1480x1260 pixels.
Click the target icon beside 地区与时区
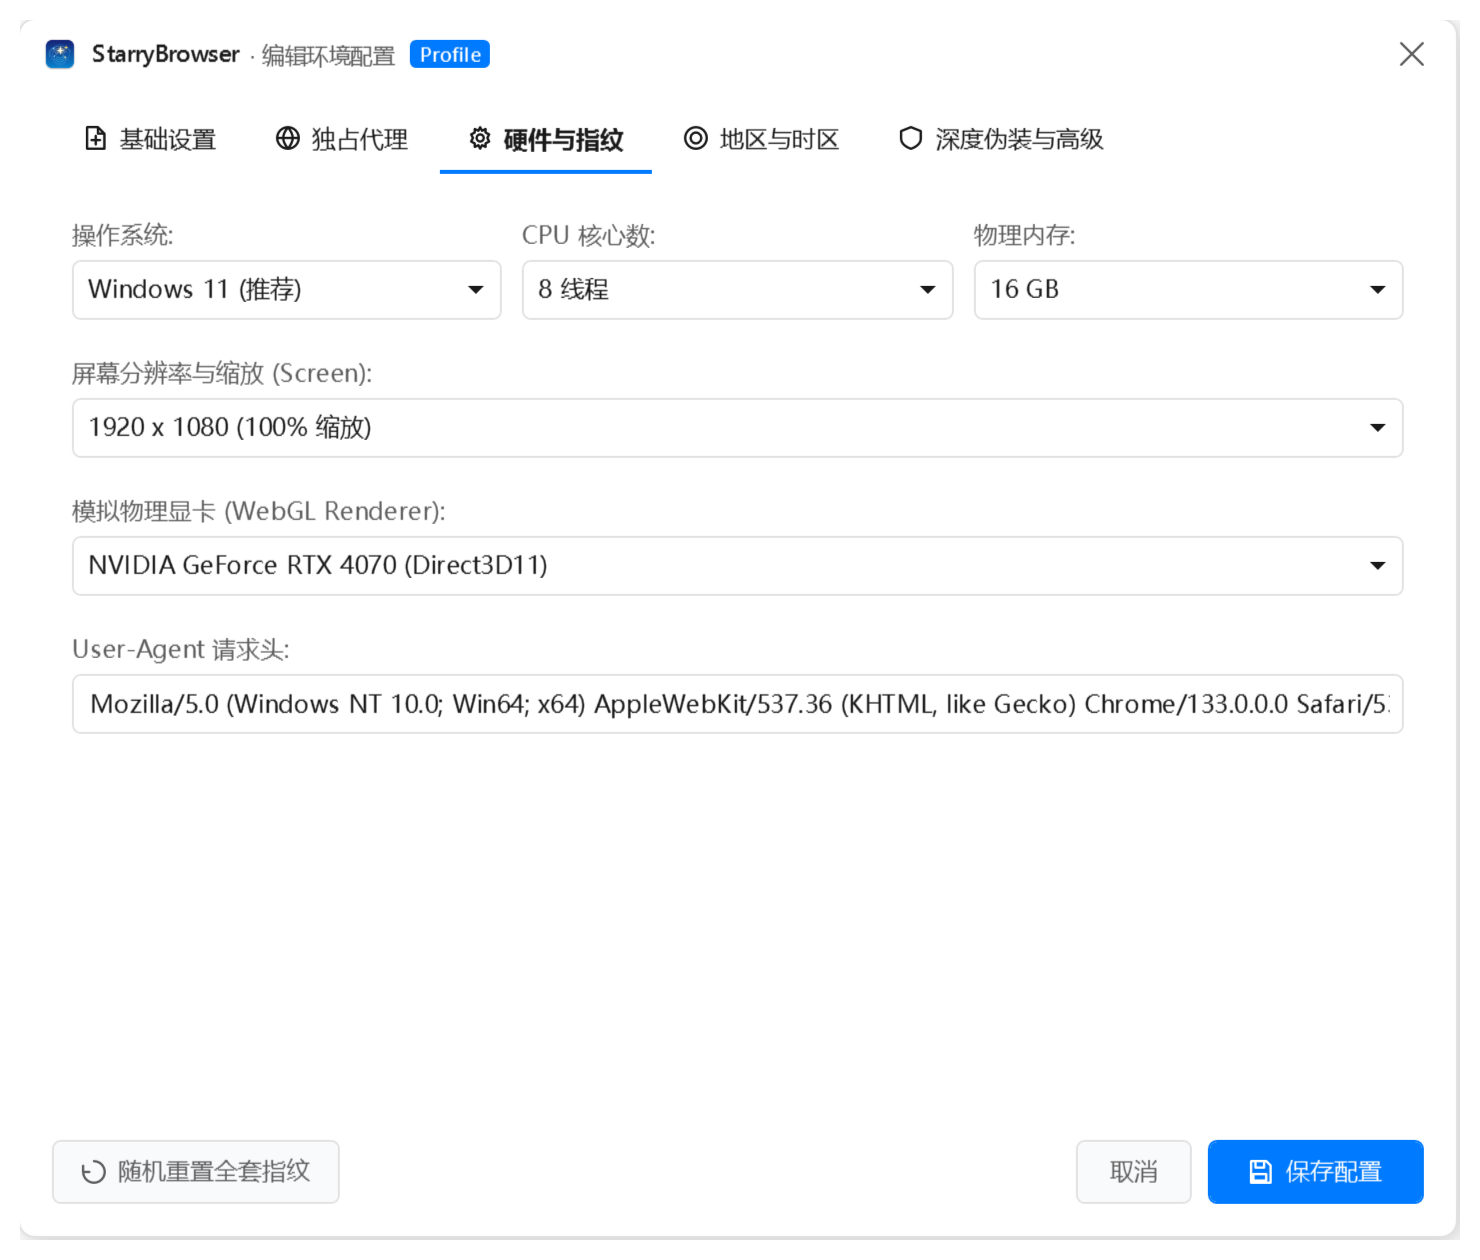(696, 138)
